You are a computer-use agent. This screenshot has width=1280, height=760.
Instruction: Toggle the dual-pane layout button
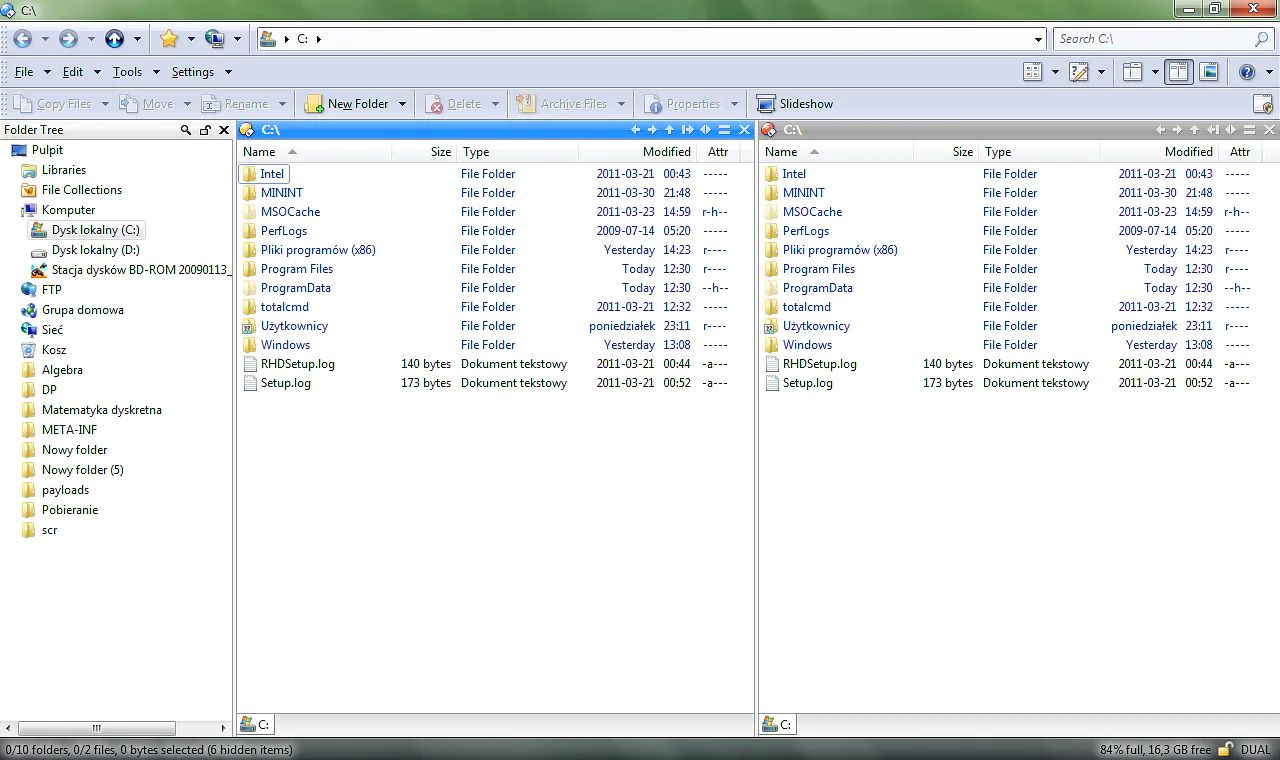[1179, 71]
